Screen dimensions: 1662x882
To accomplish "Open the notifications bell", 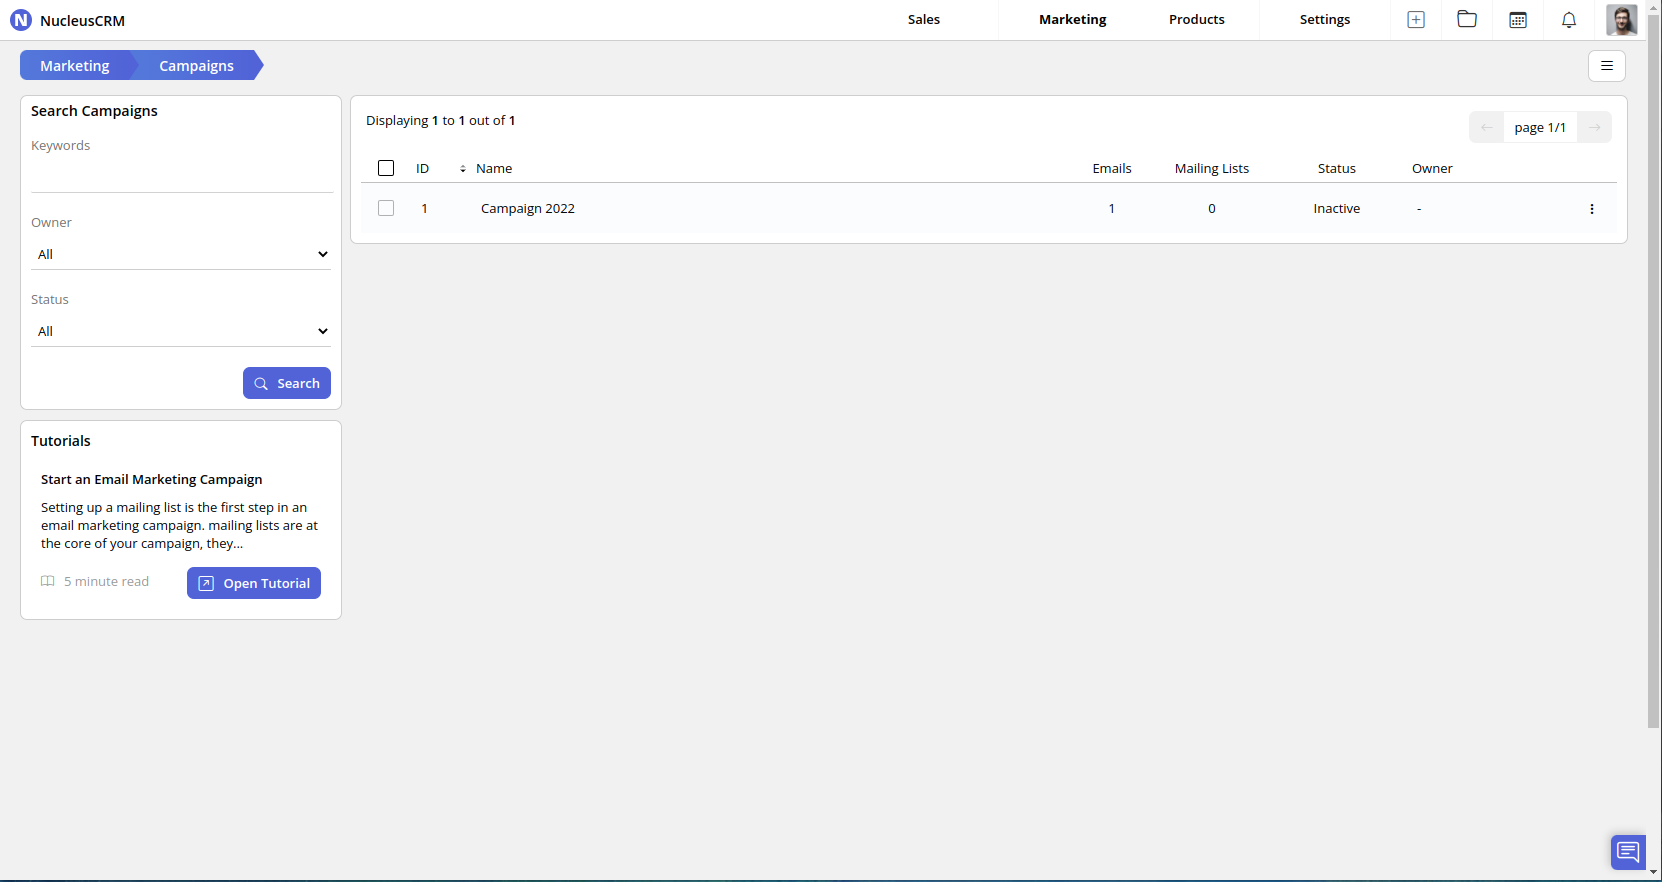I will [1569, 20].
